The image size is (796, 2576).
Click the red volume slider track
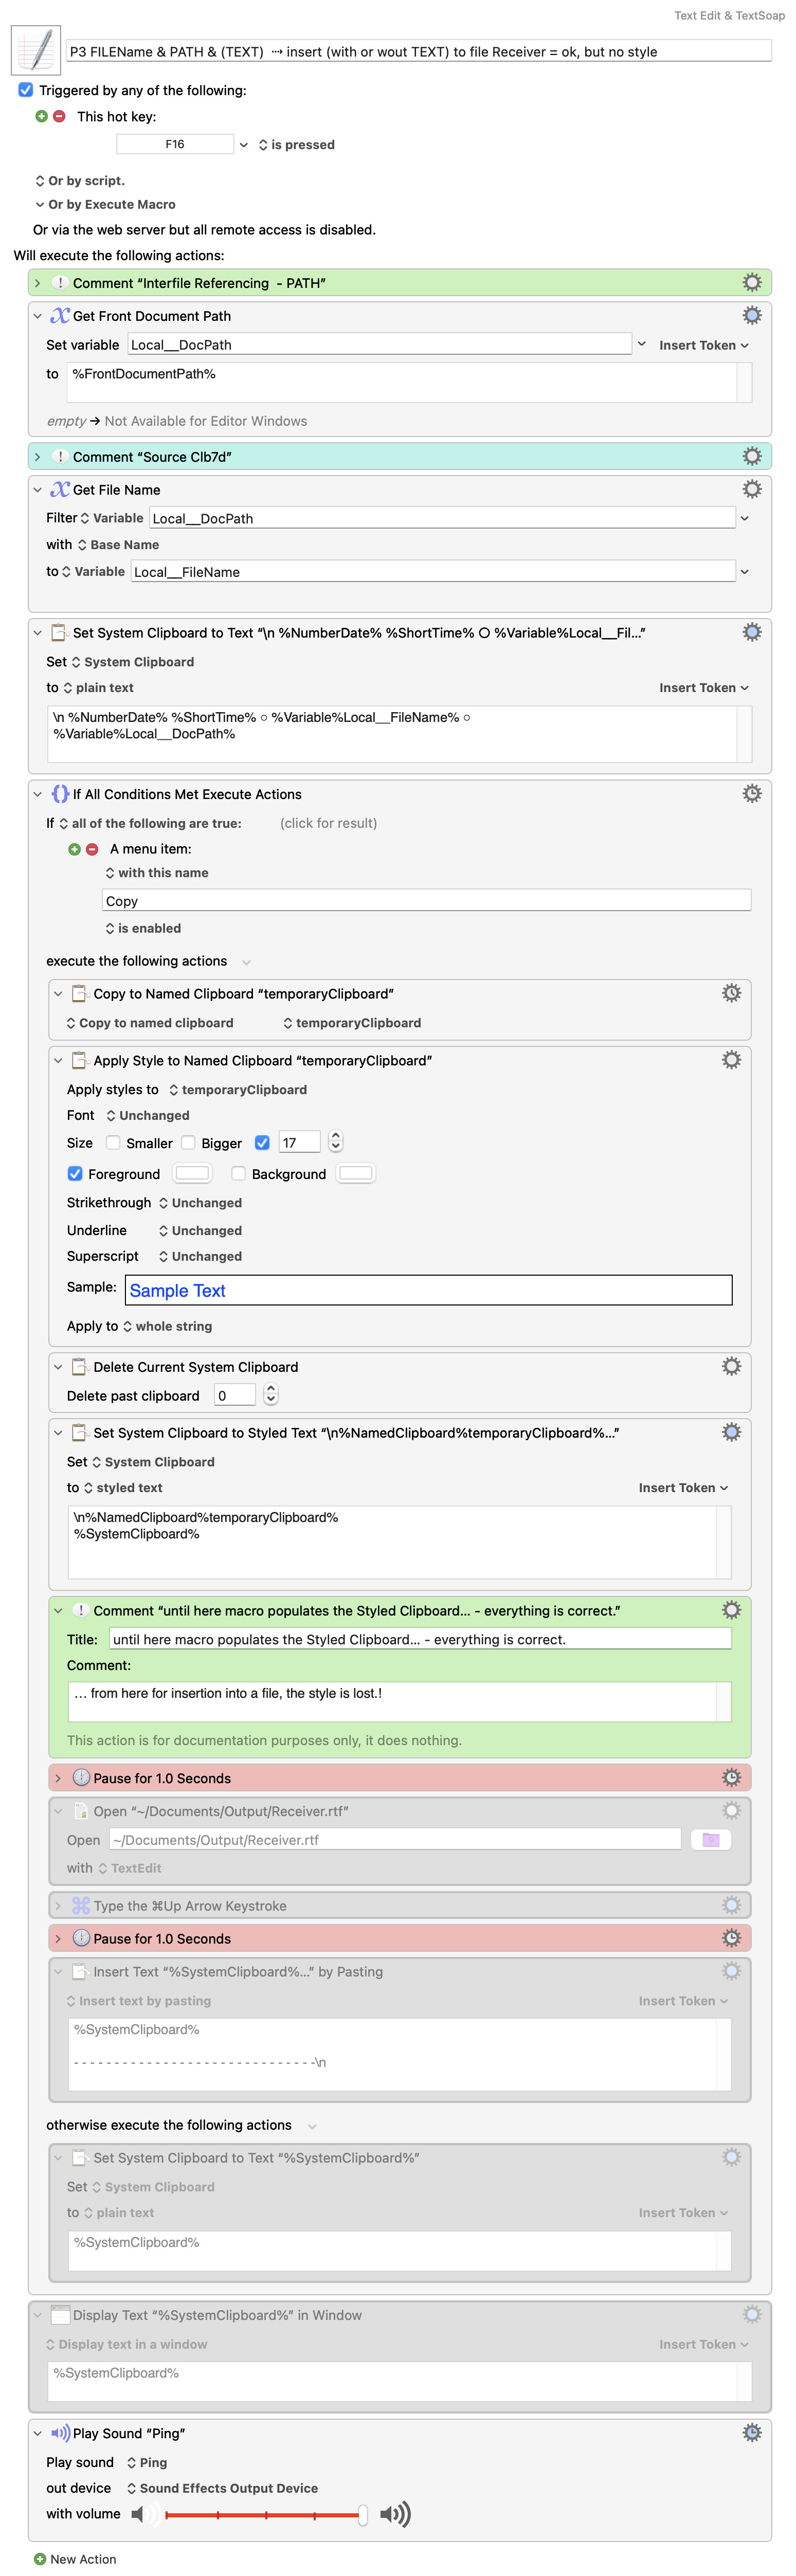[x=264, y=2514]
